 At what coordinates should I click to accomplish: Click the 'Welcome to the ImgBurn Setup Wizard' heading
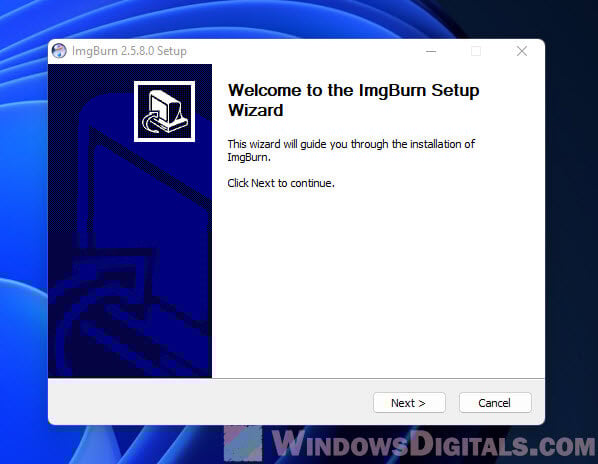(x=354, y=100)
